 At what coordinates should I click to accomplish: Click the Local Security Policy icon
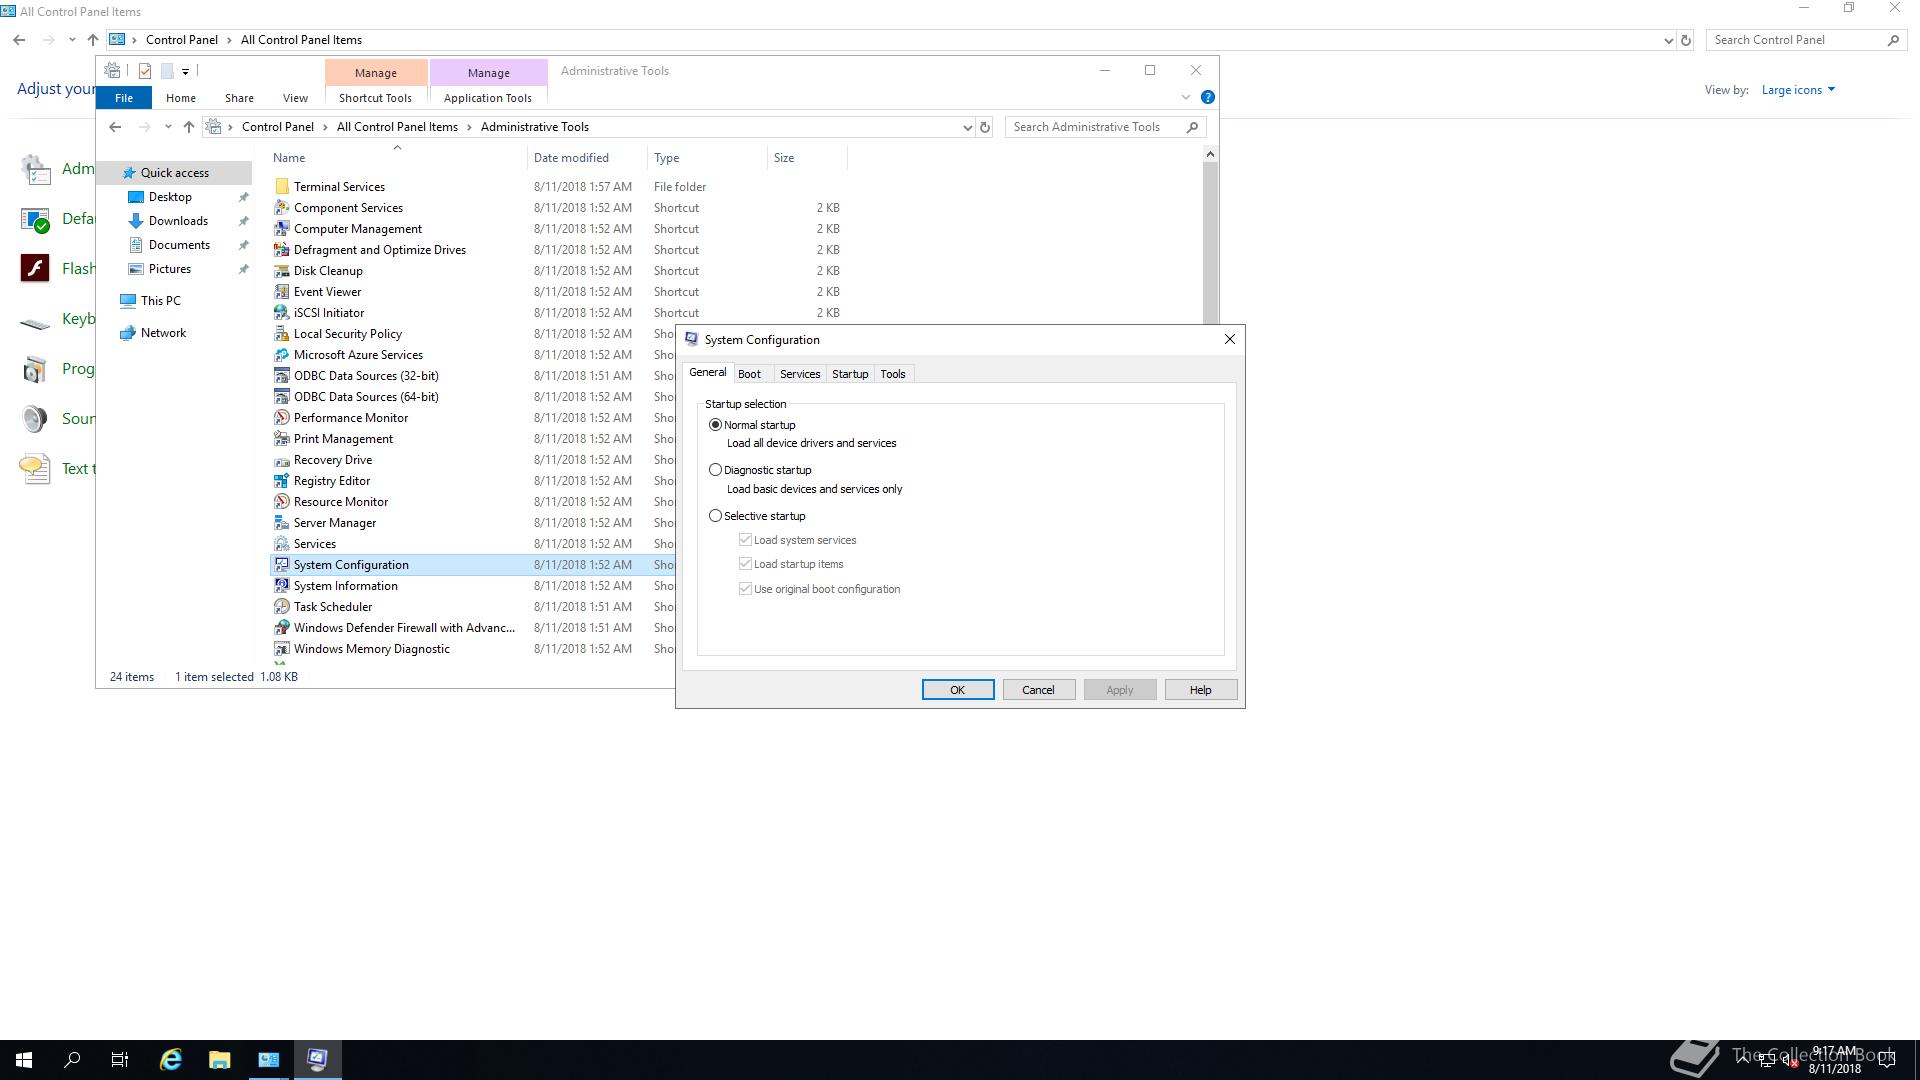coord(282,334)
